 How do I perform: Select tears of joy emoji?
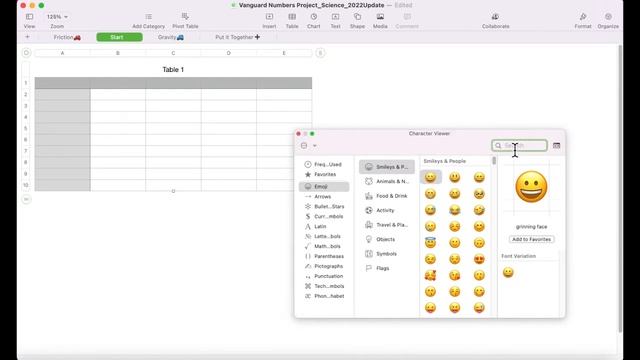[x=455, y=210]
